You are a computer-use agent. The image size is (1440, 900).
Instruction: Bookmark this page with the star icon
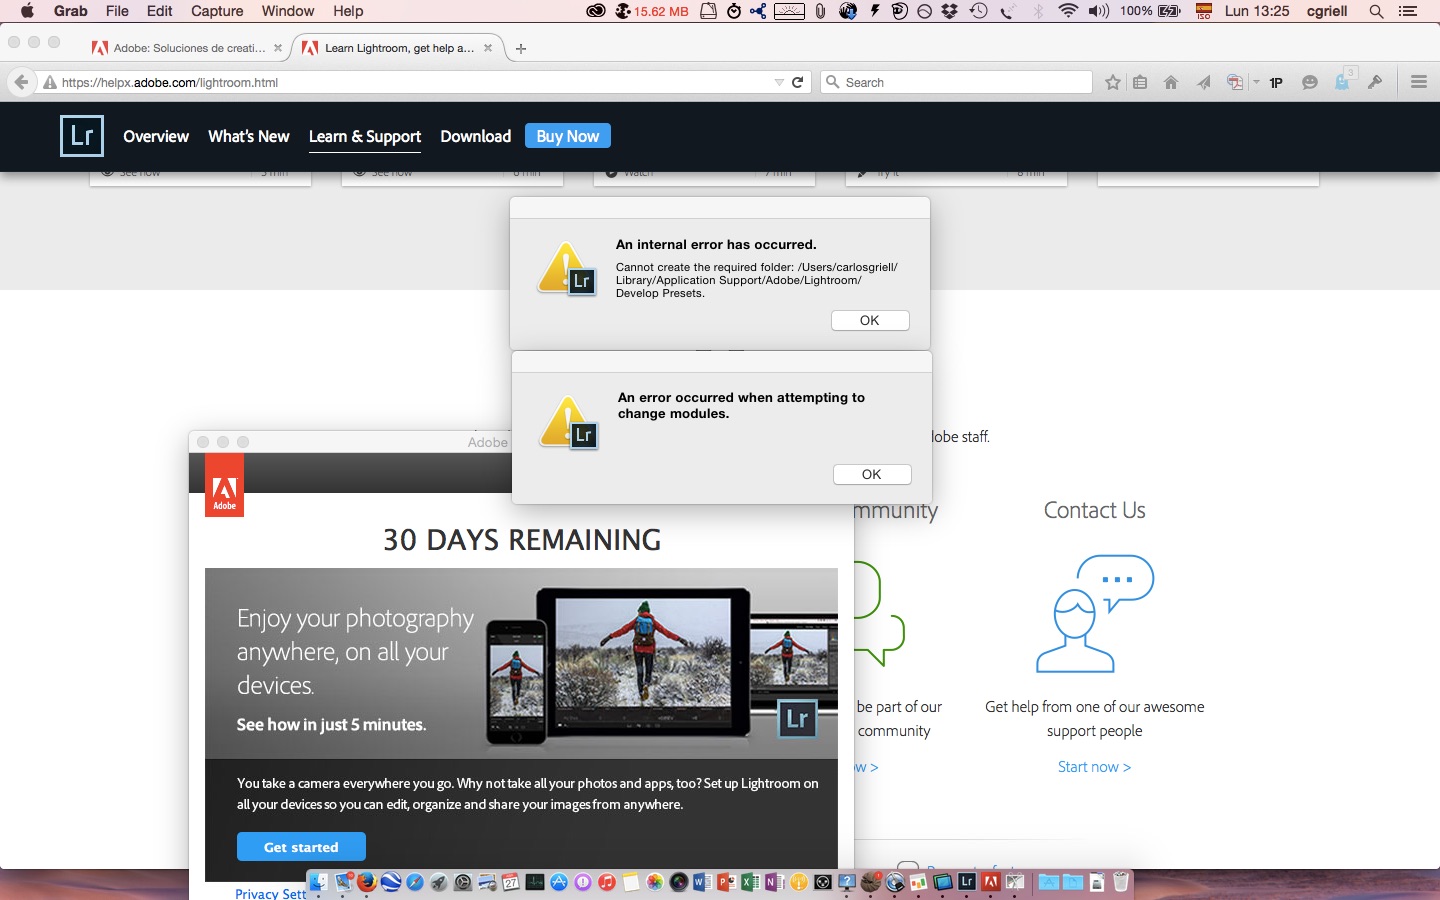tap(1113, 83)
